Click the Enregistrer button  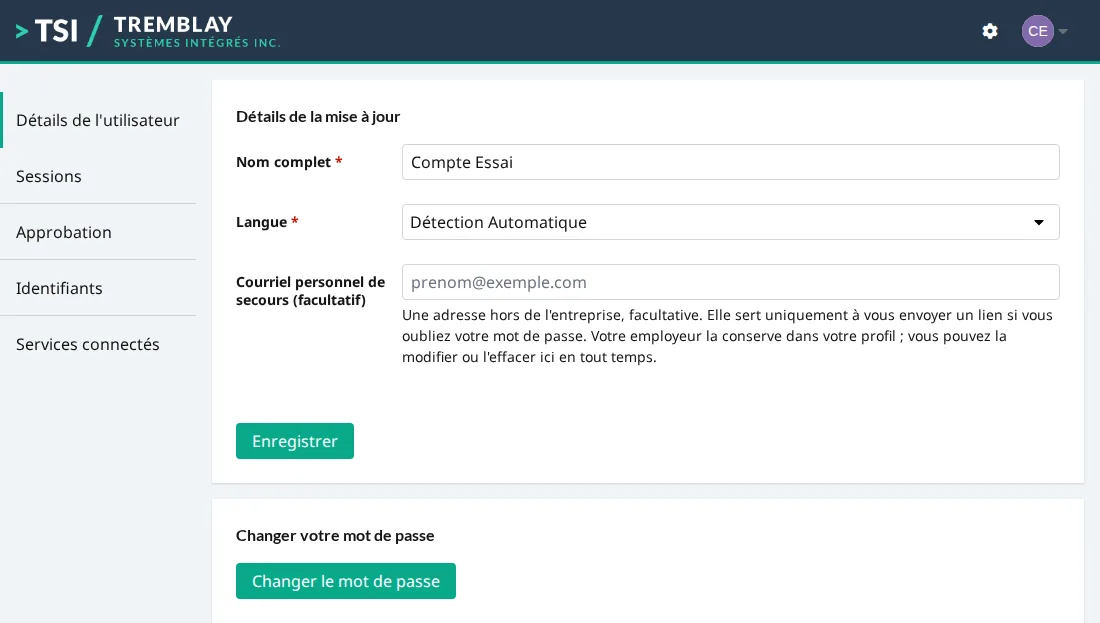pyautogui.click(x=295, y=441)
